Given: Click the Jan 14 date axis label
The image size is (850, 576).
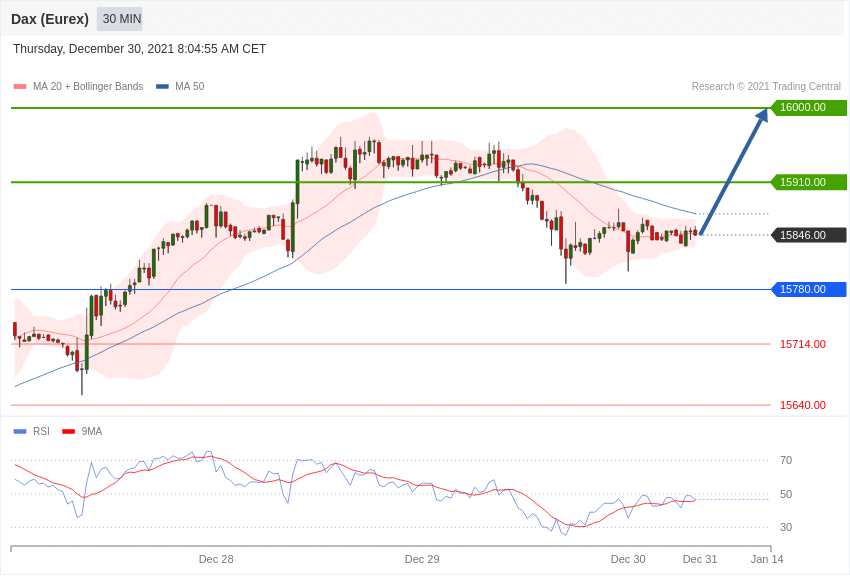Looking at the screenshot, I should tap(767, 559).
